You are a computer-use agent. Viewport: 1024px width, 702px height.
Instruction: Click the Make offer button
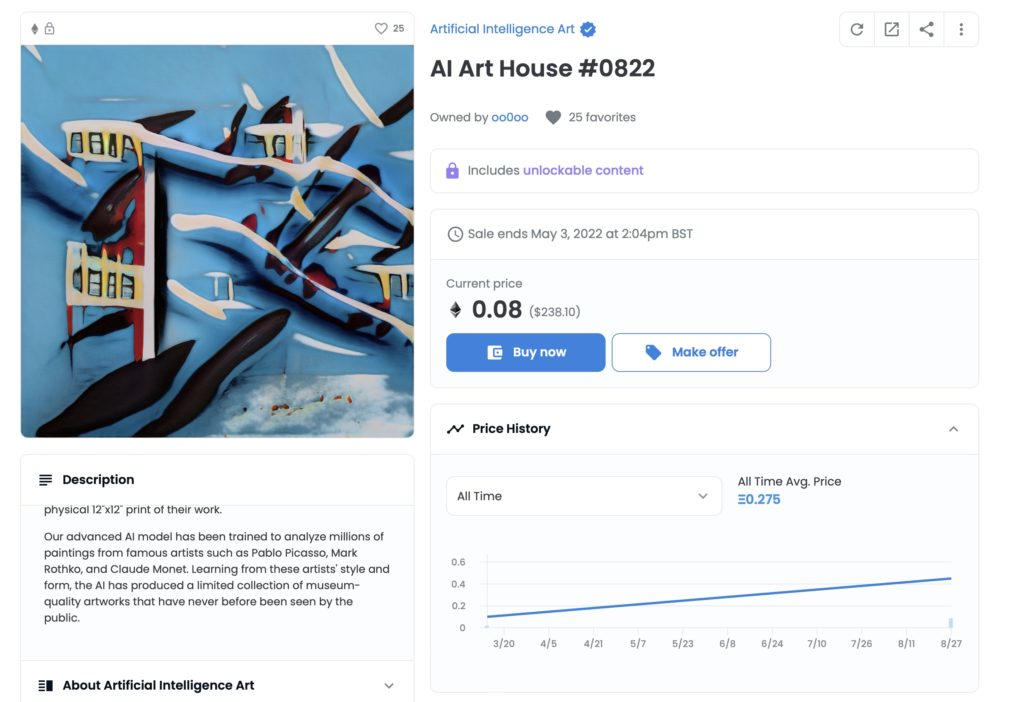click(x=691, y=352)
